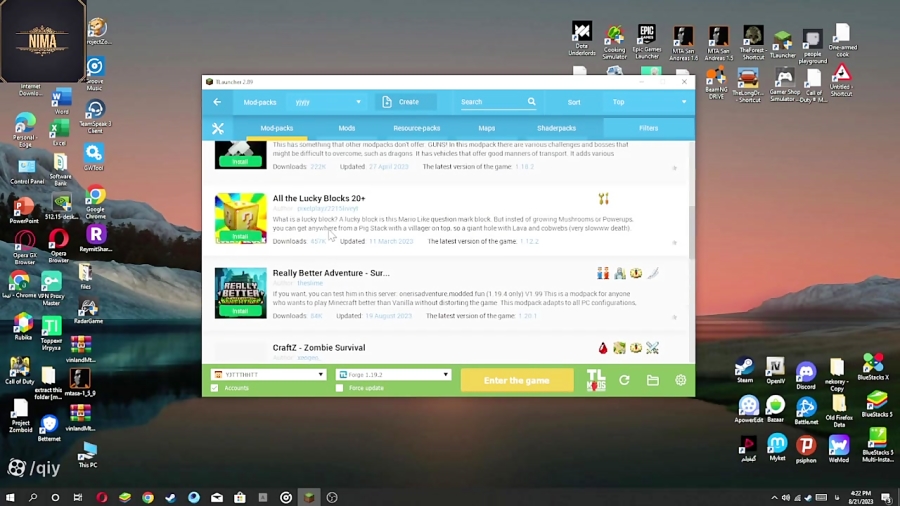Open the wrench and screwdriver tools icon
This screenshot has height=506, width=900.
tap(218, 129)
